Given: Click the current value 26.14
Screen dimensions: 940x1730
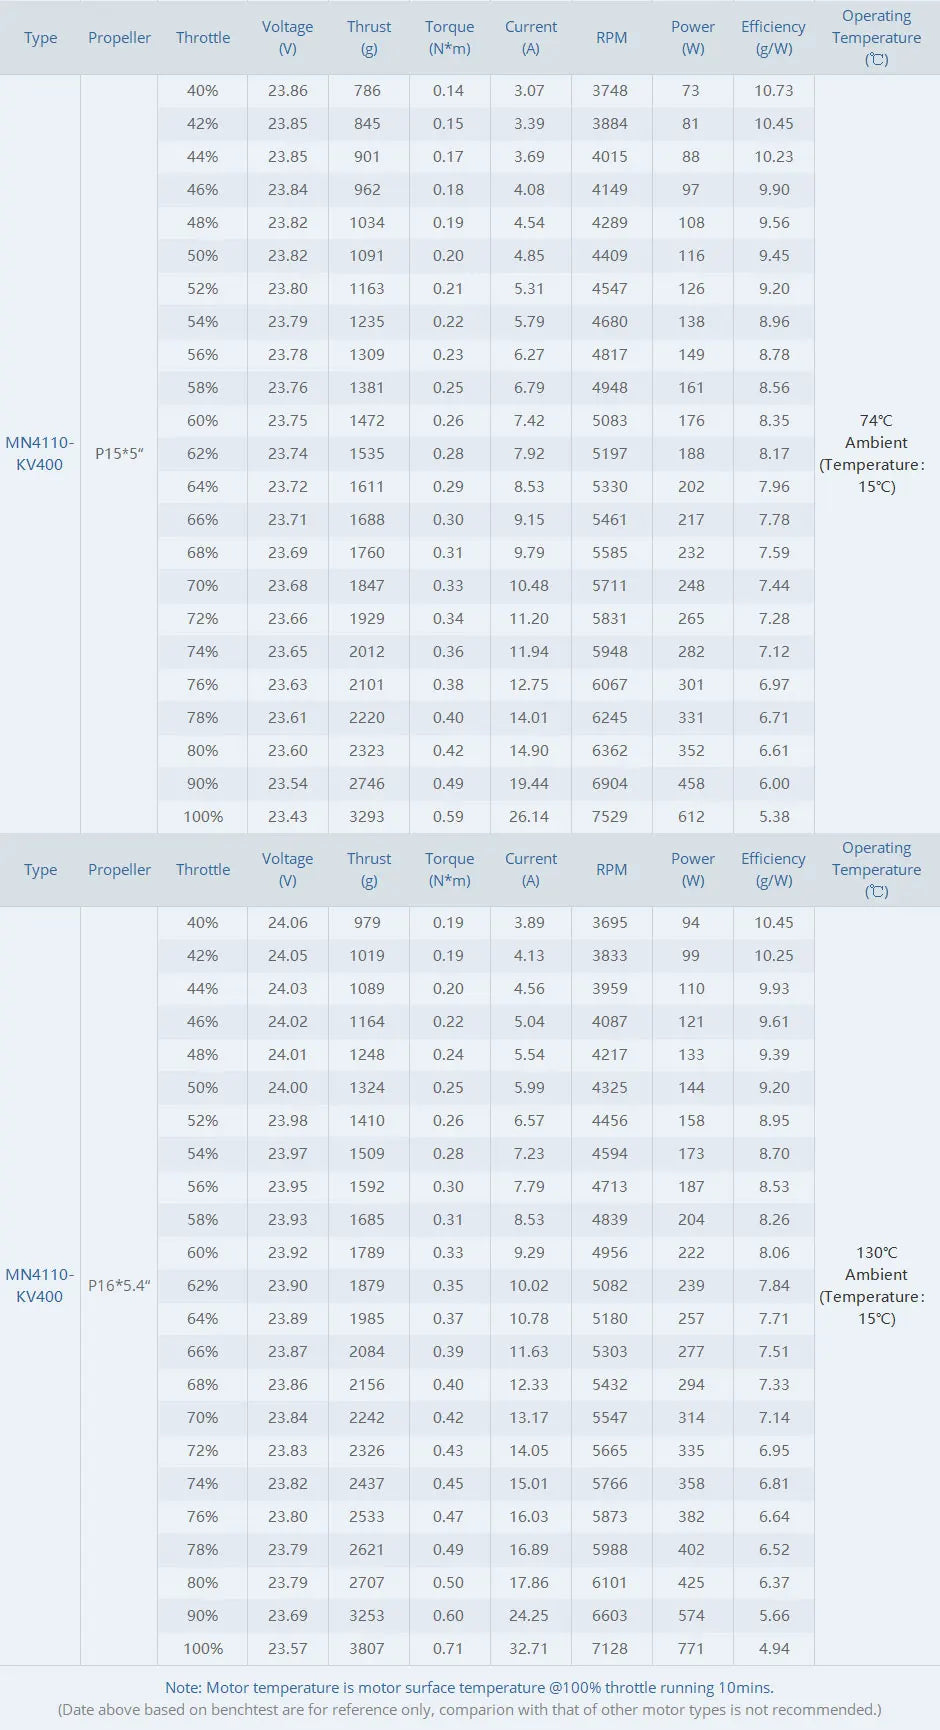Looking at the screenshot, I should pos(529,816).
